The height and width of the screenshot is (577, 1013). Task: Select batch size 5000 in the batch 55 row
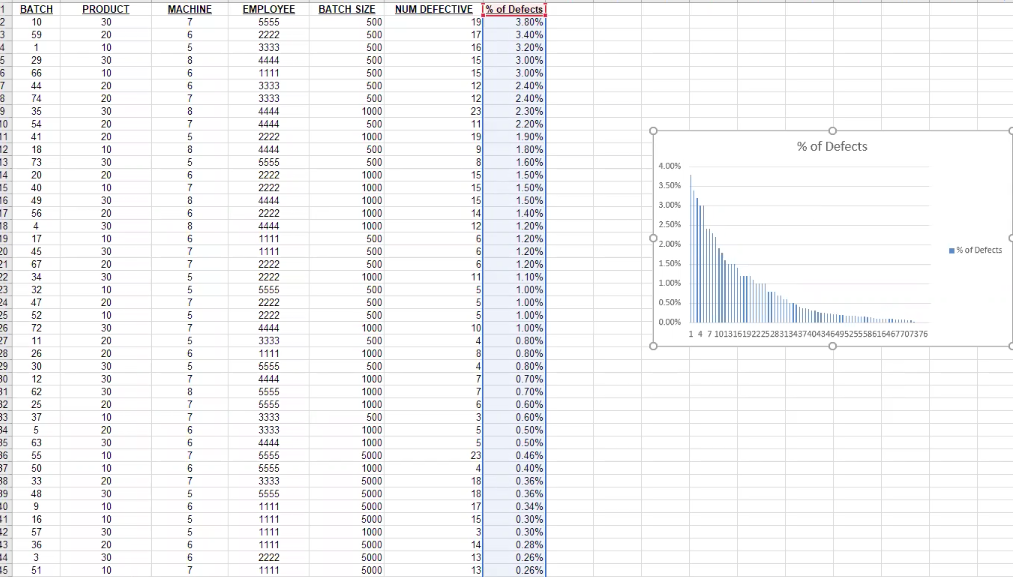pos(347,456)
